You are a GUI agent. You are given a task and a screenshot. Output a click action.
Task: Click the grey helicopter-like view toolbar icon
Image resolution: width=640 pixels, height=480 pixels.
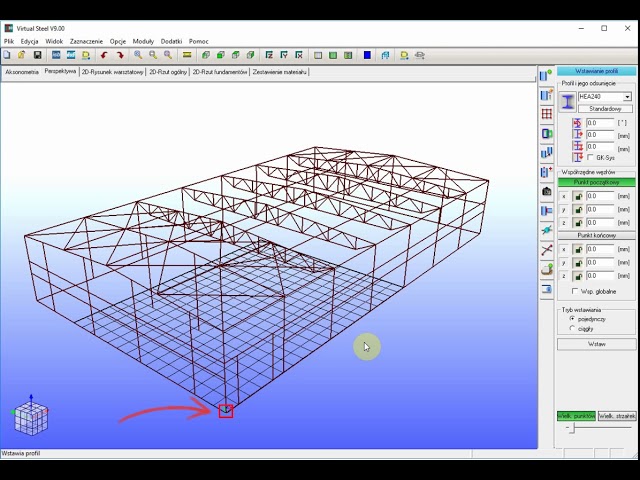pos(420,55)
